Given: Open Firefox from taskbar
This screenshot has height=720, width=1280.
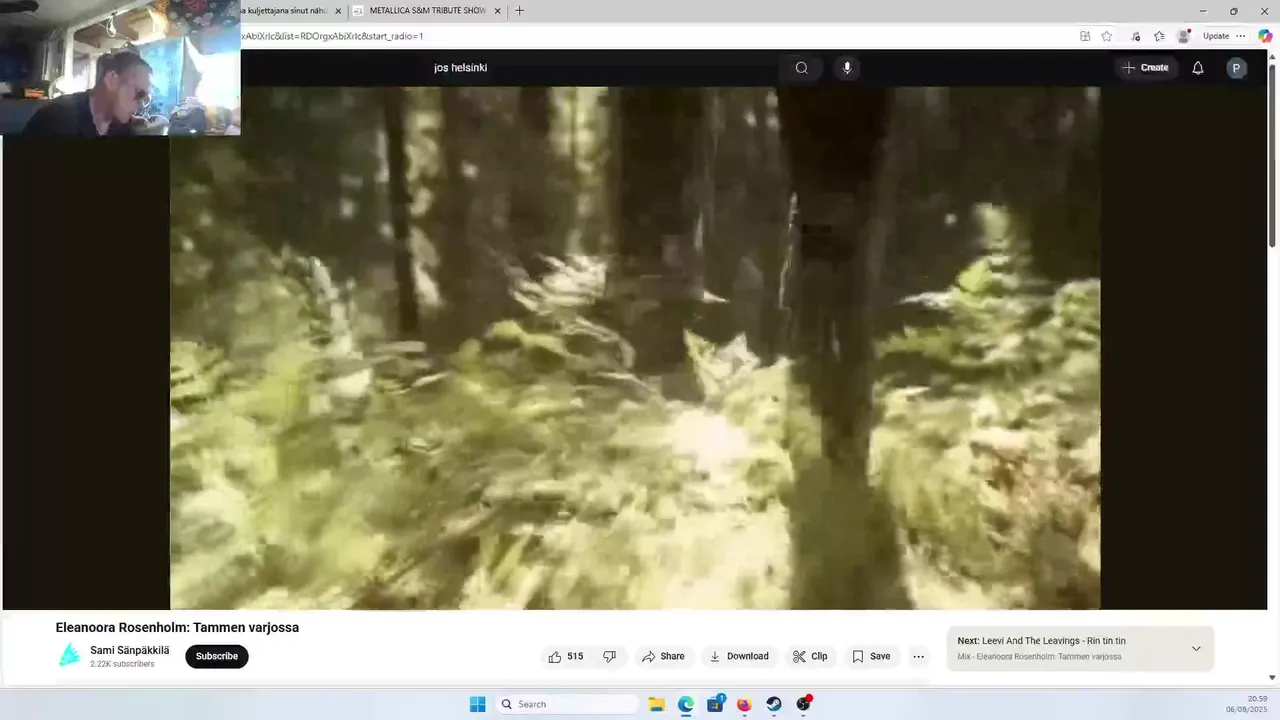Looking at the screenshot, I should click(x=744, y=704).
